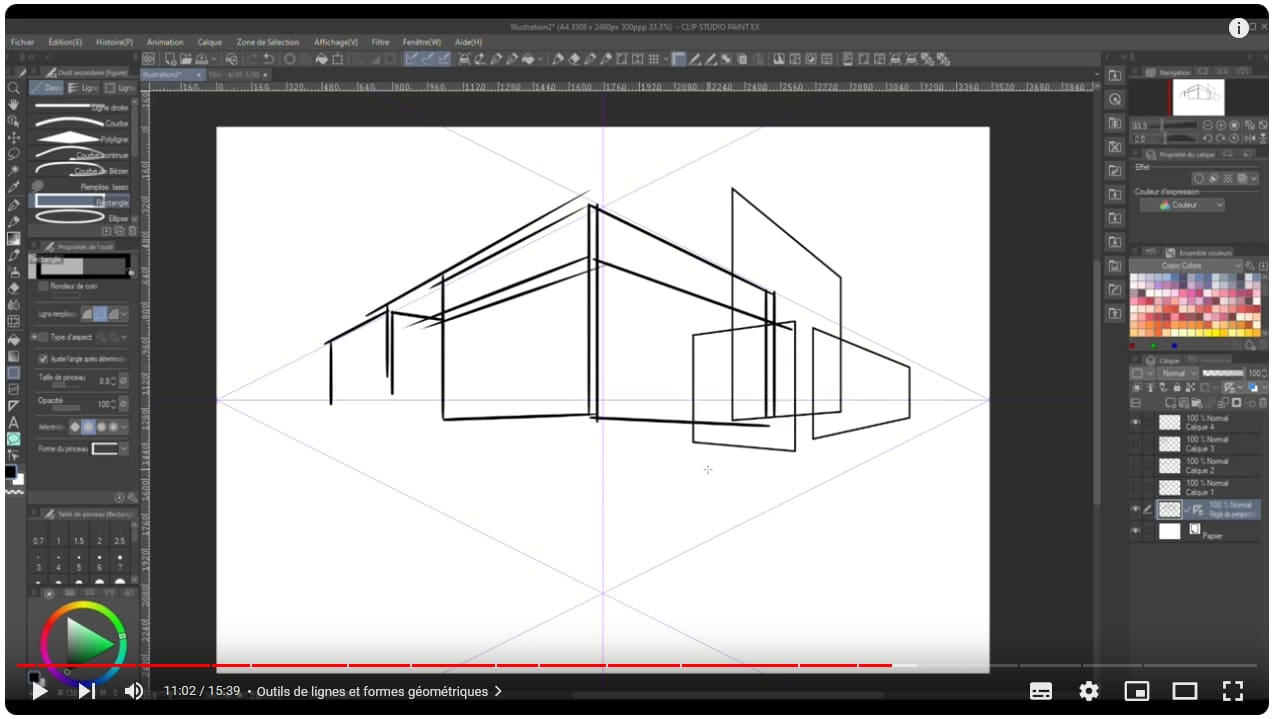The height and width of the screenshot is (719, 1274).
Task: Toggle visibility of Calque 3 layer
Action: point(1135,444)
